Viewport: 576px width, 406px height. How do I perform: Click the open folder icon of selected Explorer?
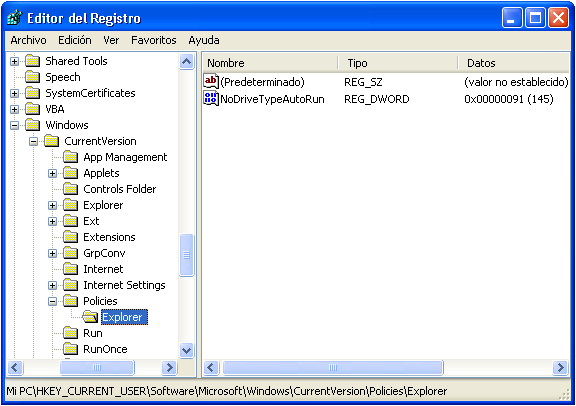pos(90,317)
